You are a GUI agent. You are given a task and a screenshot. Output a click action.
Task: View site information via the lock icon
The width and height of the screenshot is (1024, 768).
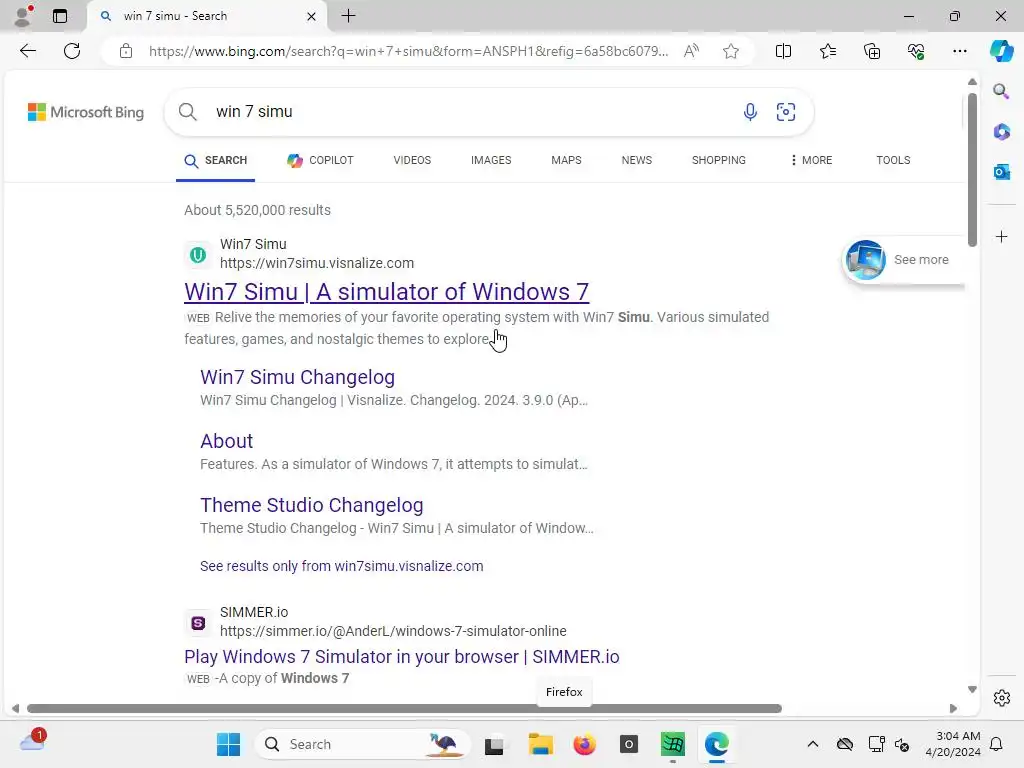[x=126, y=51]
